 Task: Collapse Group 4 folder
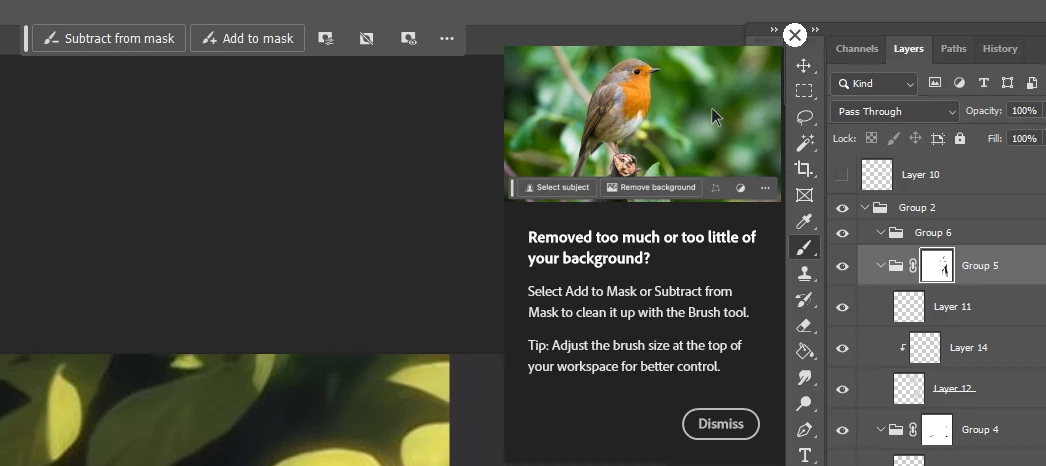tap(881, 429)
